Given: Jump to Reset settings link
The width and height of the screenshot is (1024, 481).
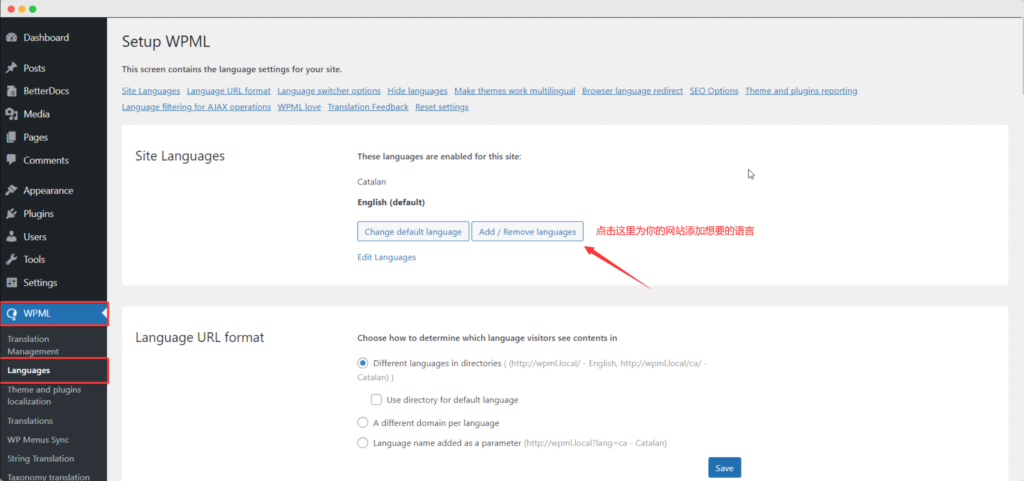Looking at the screenshot, I should 441,107.
